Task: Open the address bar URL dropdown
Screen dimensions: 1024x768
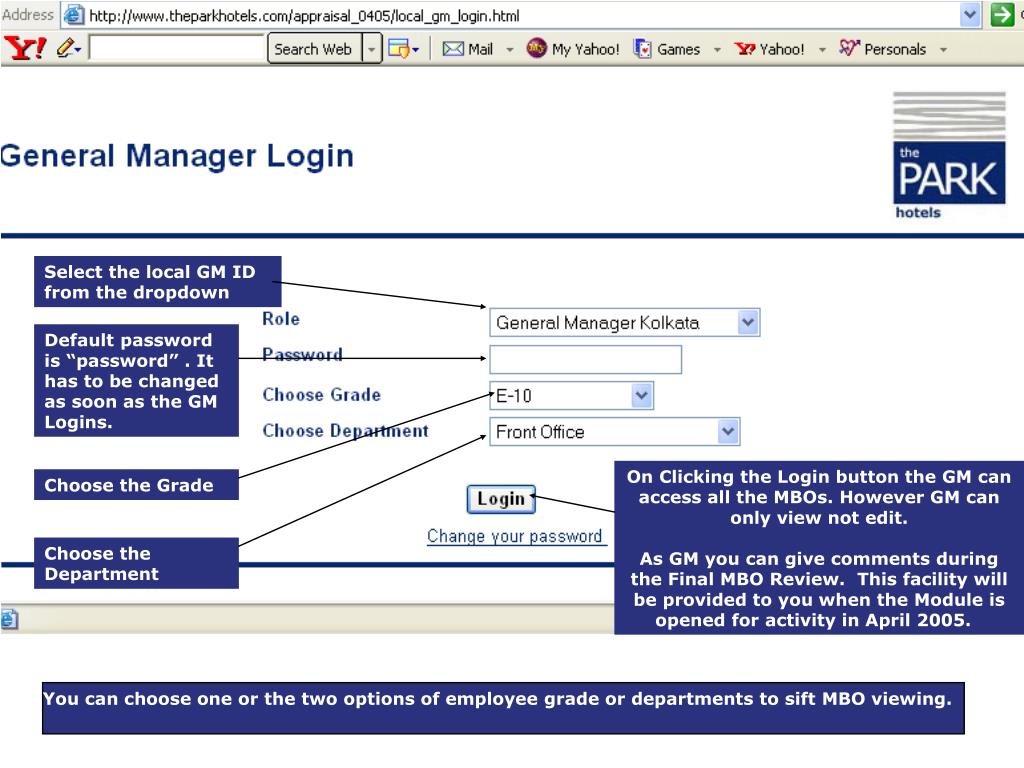Action: click(x=970, y=14)
